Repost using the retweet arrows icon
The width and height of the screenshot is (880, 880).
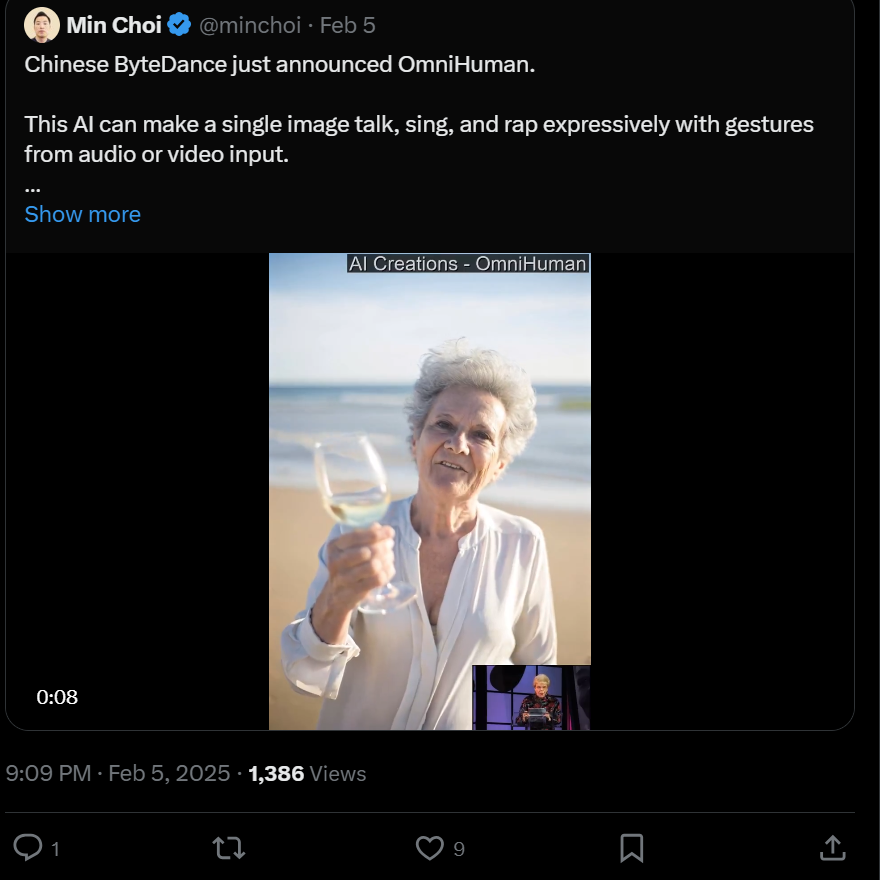[229, 848]
